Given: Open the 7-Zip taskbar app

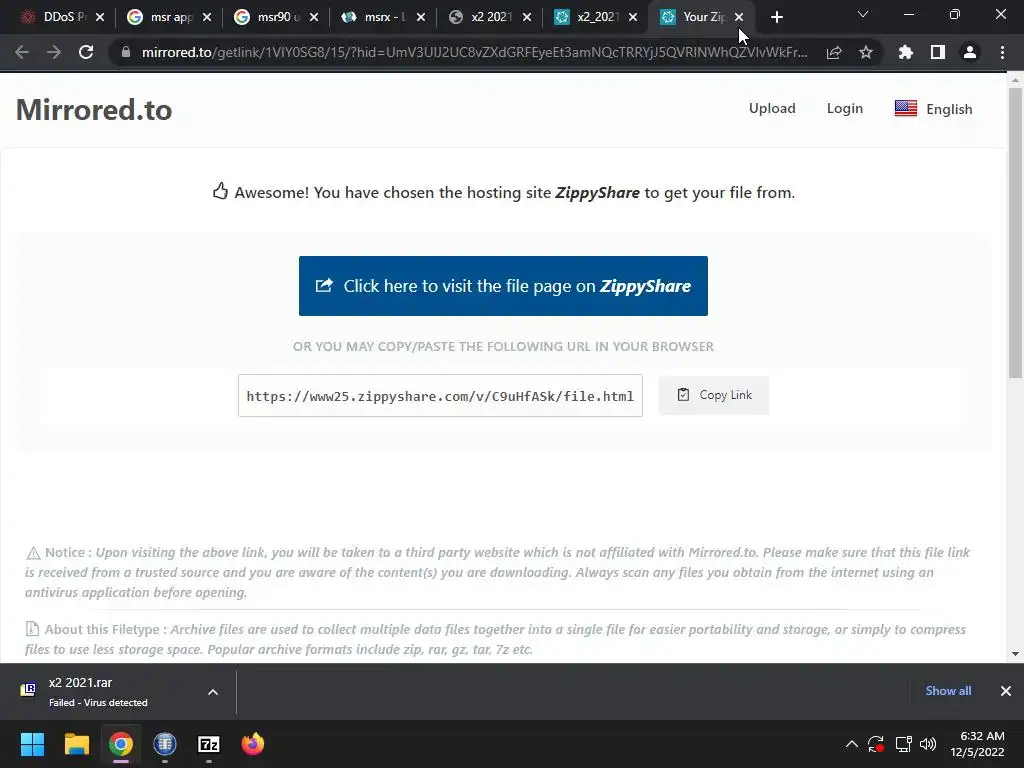Looking at the screenshot, I should coord(208,744).
